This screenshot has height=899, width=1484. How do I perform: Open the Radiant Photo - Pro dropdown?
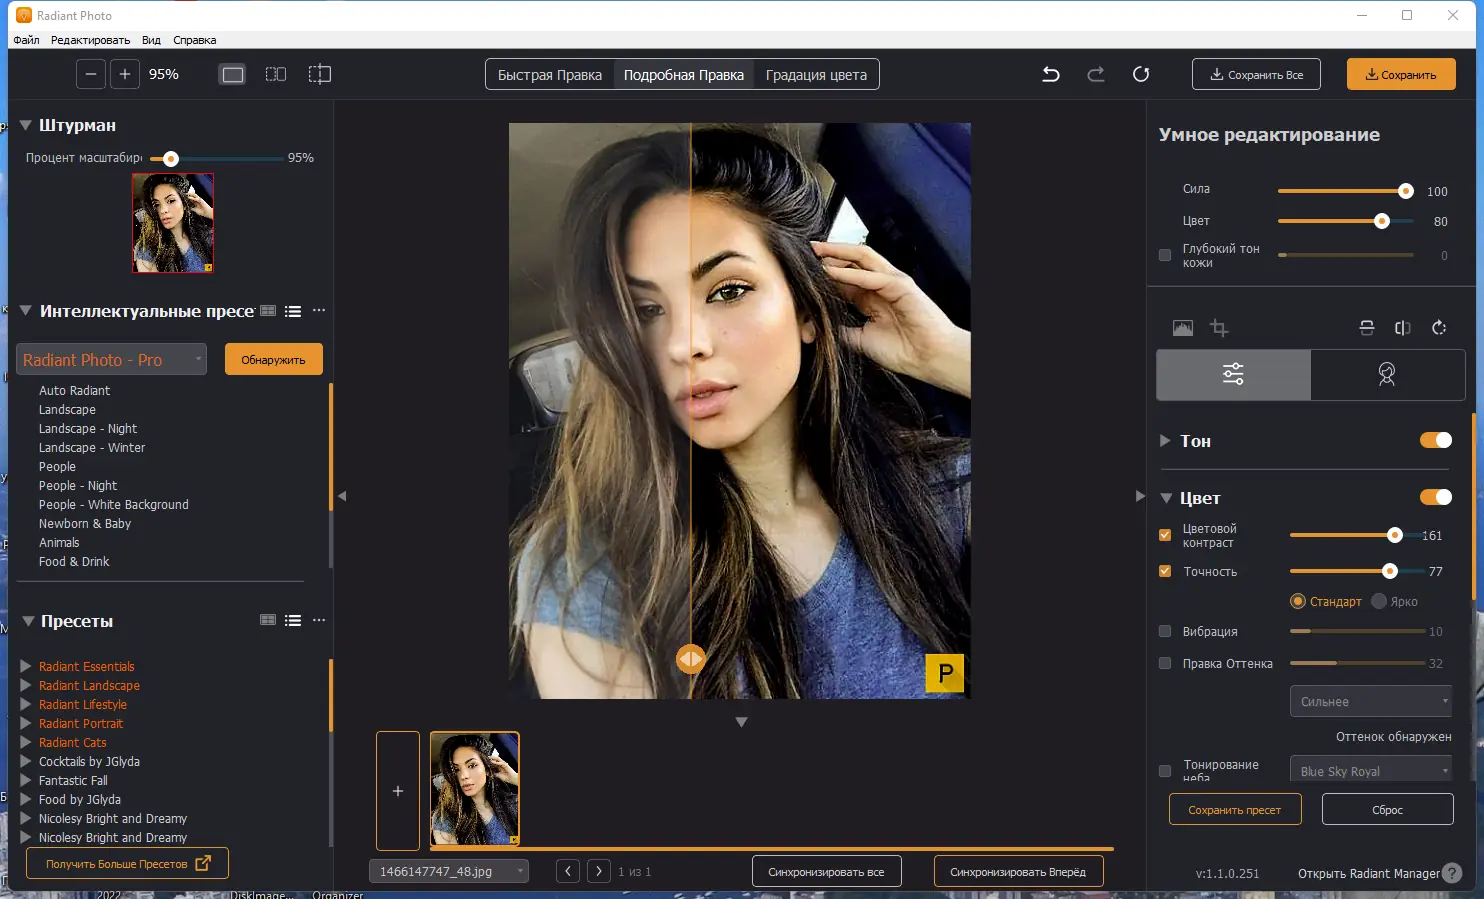tap(112, 360)
